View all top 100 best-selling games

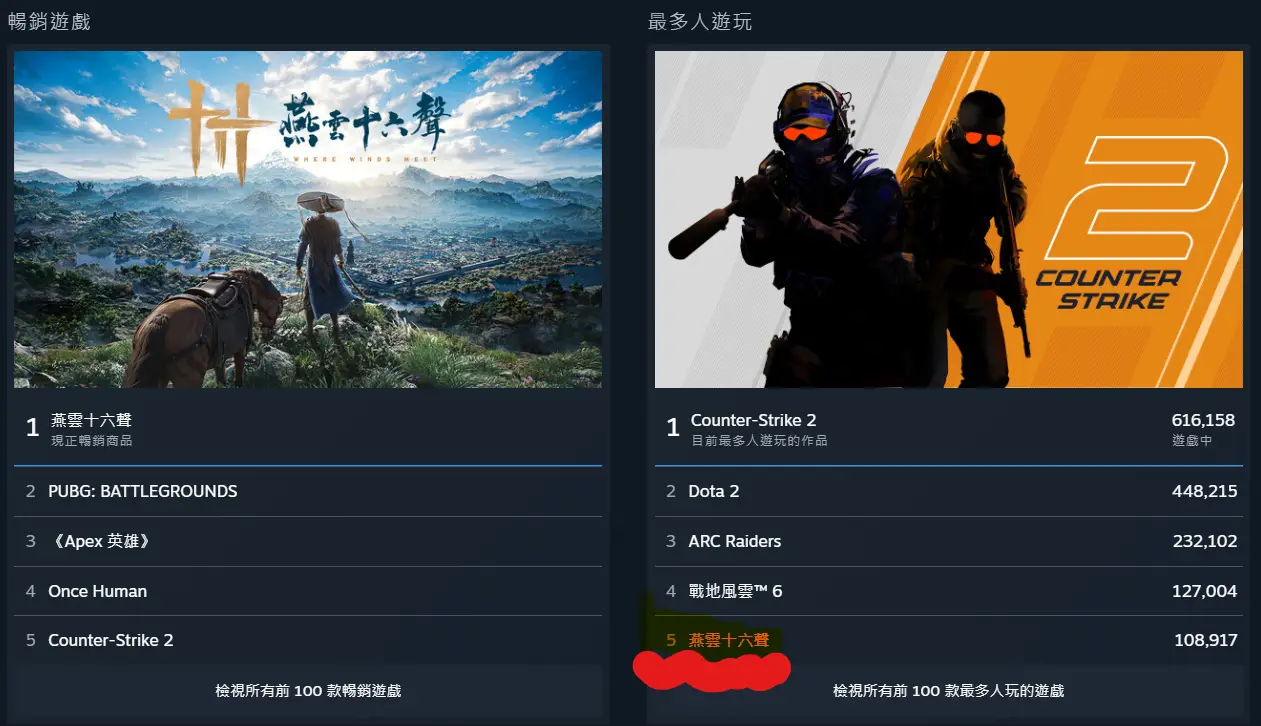click(308, 691)
